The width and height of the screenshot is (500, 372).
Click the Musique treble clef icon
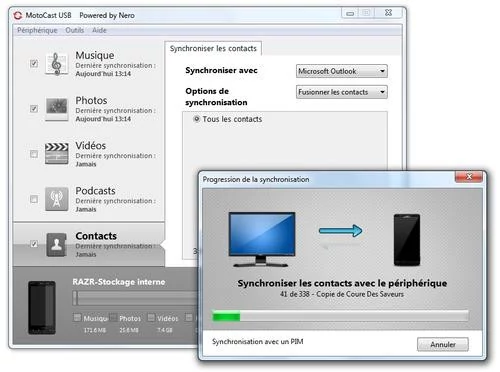[x=57, y=64]
